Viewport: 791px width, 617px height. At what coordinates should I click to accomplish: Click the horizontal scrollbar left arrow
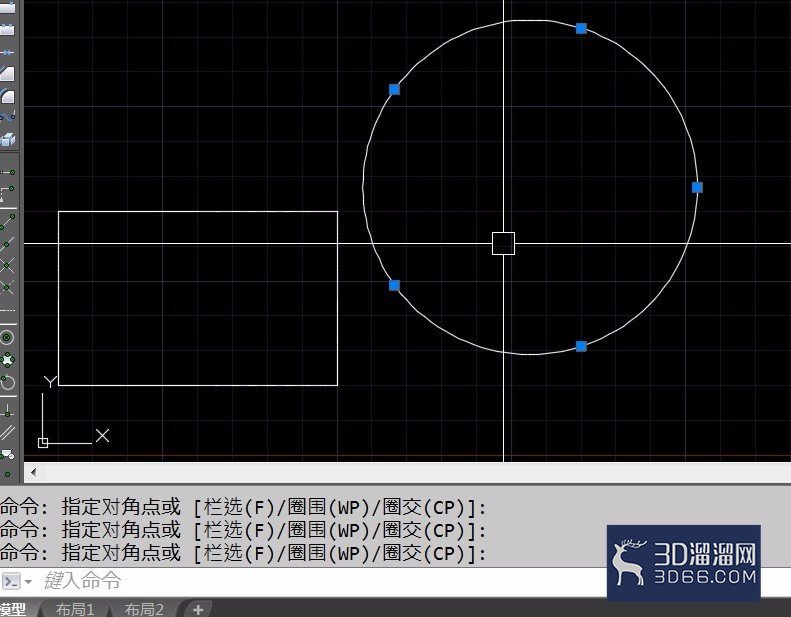click(x=32, y=471)
